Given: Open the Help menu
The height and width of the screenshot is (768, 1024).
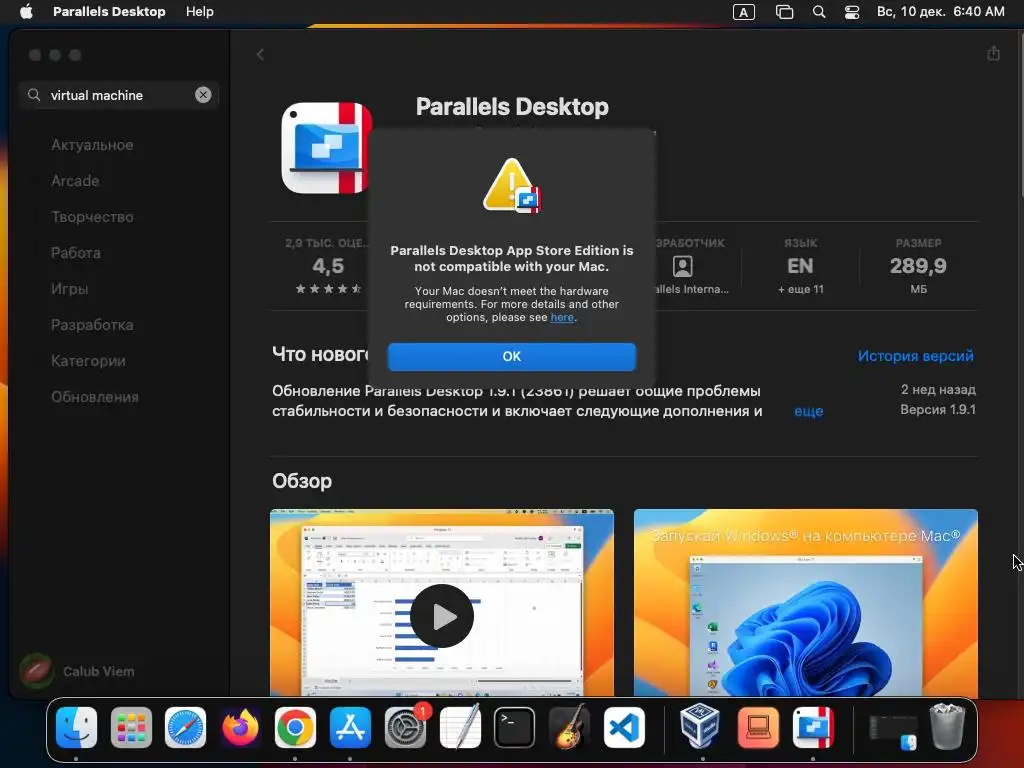Looking at the screenshot, I should coord(199,12).
